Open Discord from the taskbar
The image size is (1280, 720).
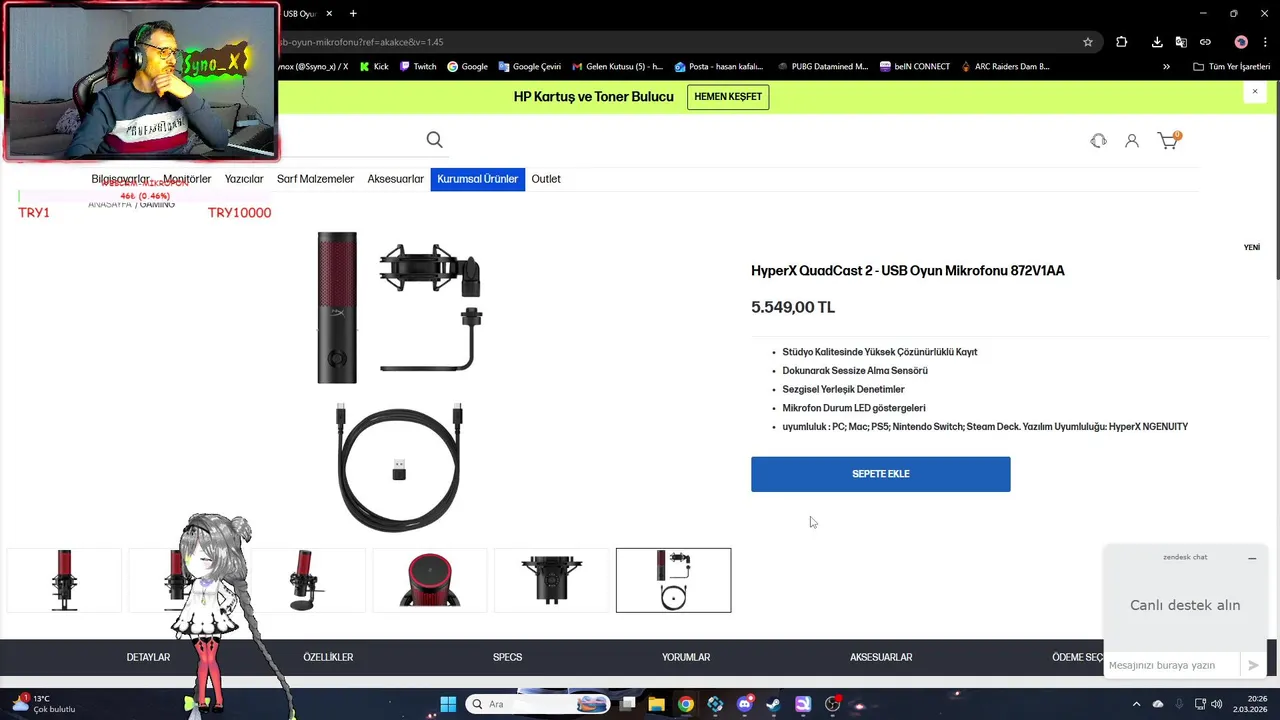[x=744, y=704]
